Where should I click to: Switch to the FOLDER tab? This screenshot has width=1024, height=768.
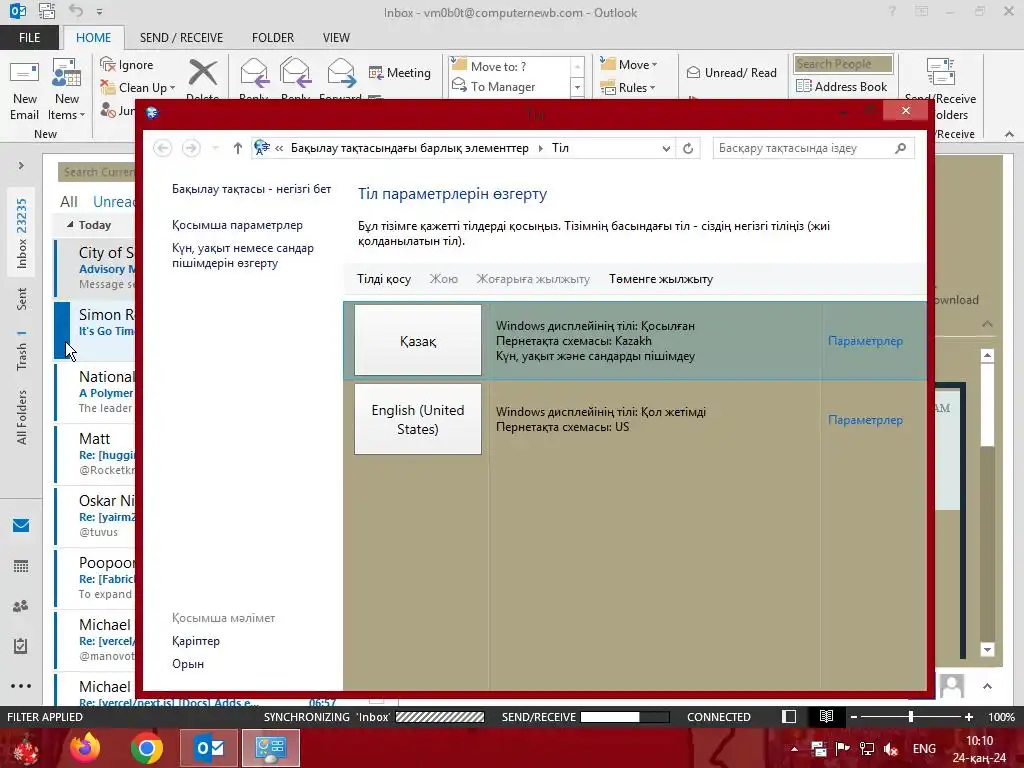(273, 38)
